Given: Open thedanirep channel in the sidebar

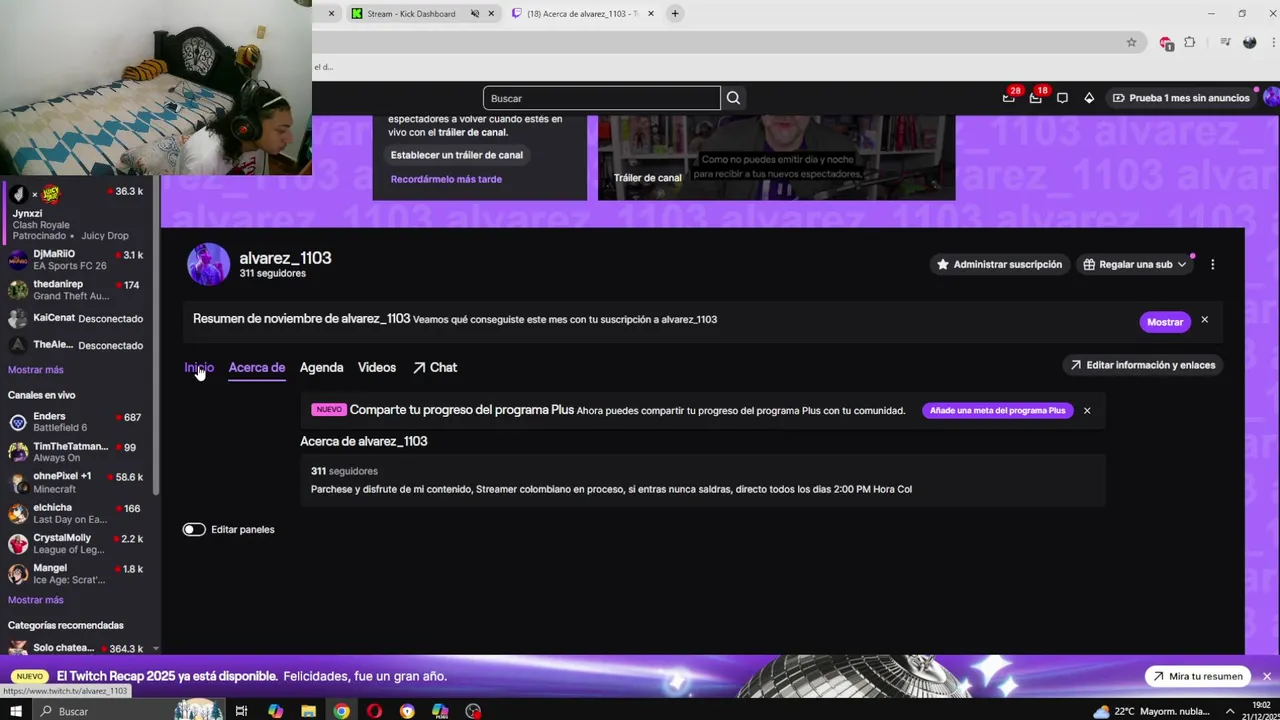Looking at the screenshot, I should coord(78,290).
